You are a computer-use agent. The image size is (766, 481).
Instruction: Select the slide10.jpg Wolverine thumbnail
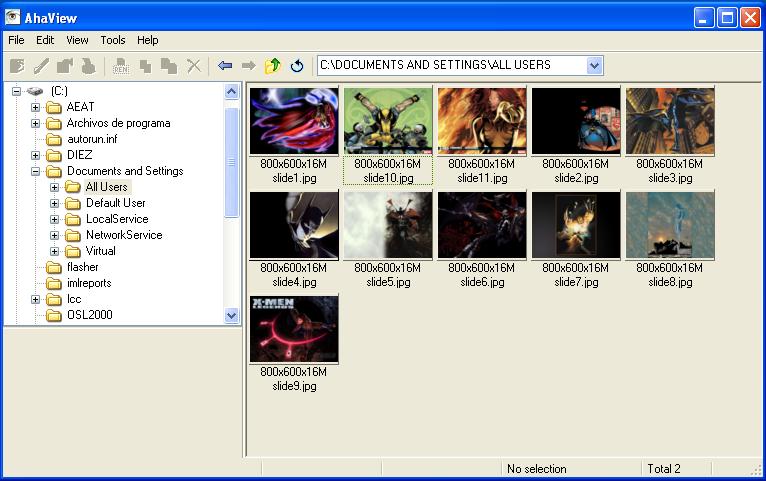point(388,121)
